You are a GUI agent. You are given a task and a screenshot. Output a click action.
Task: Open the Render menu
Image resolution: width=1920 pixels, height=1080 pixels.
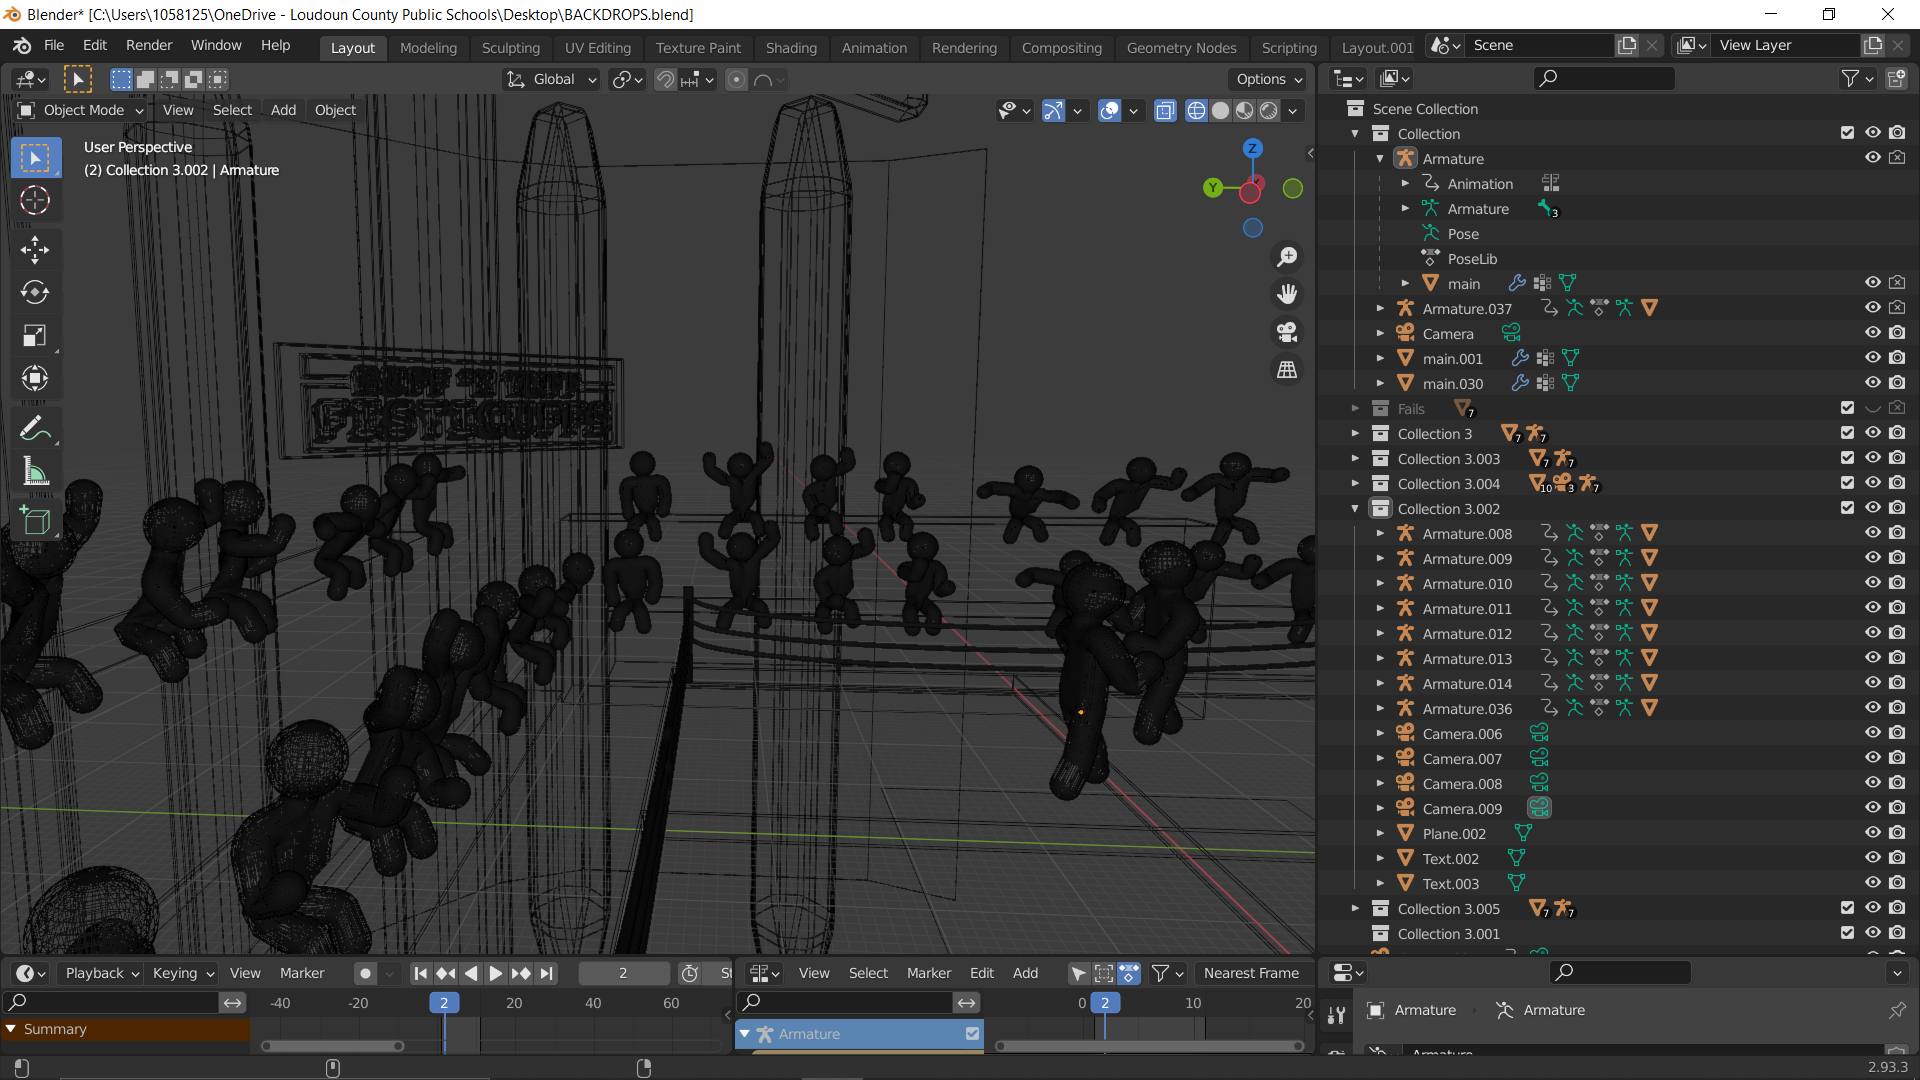point(149,45)
